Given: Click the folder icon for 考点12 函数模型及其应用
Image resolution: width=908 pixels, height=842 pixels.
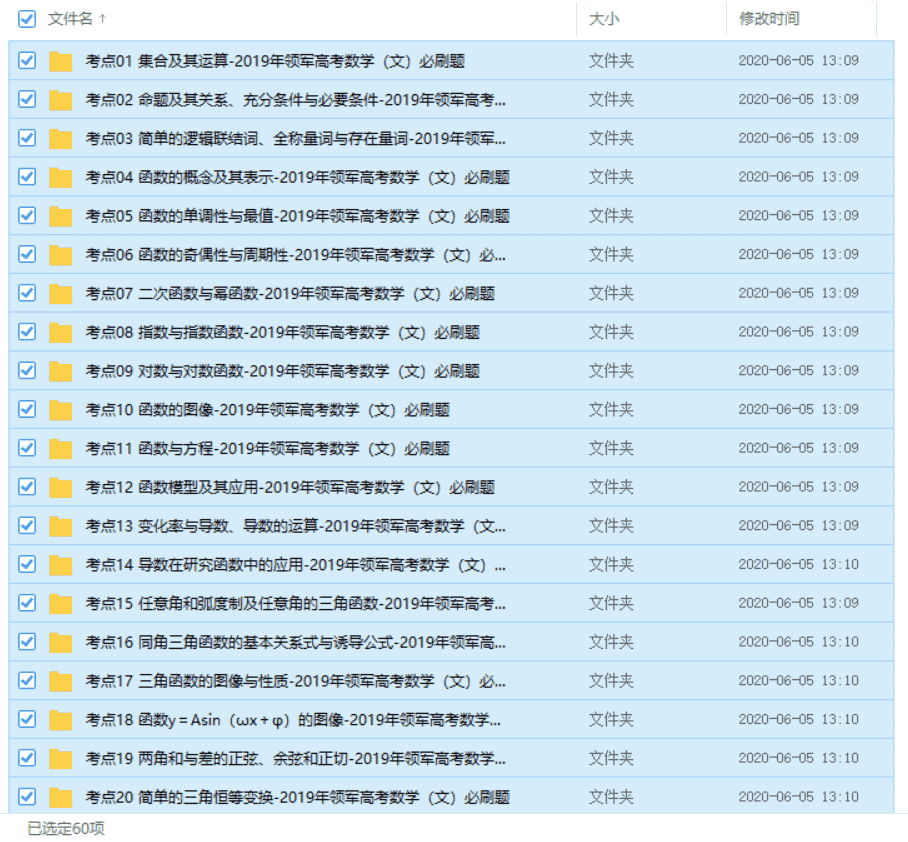Looking at the screenshot, I should [x=61, y=488].
